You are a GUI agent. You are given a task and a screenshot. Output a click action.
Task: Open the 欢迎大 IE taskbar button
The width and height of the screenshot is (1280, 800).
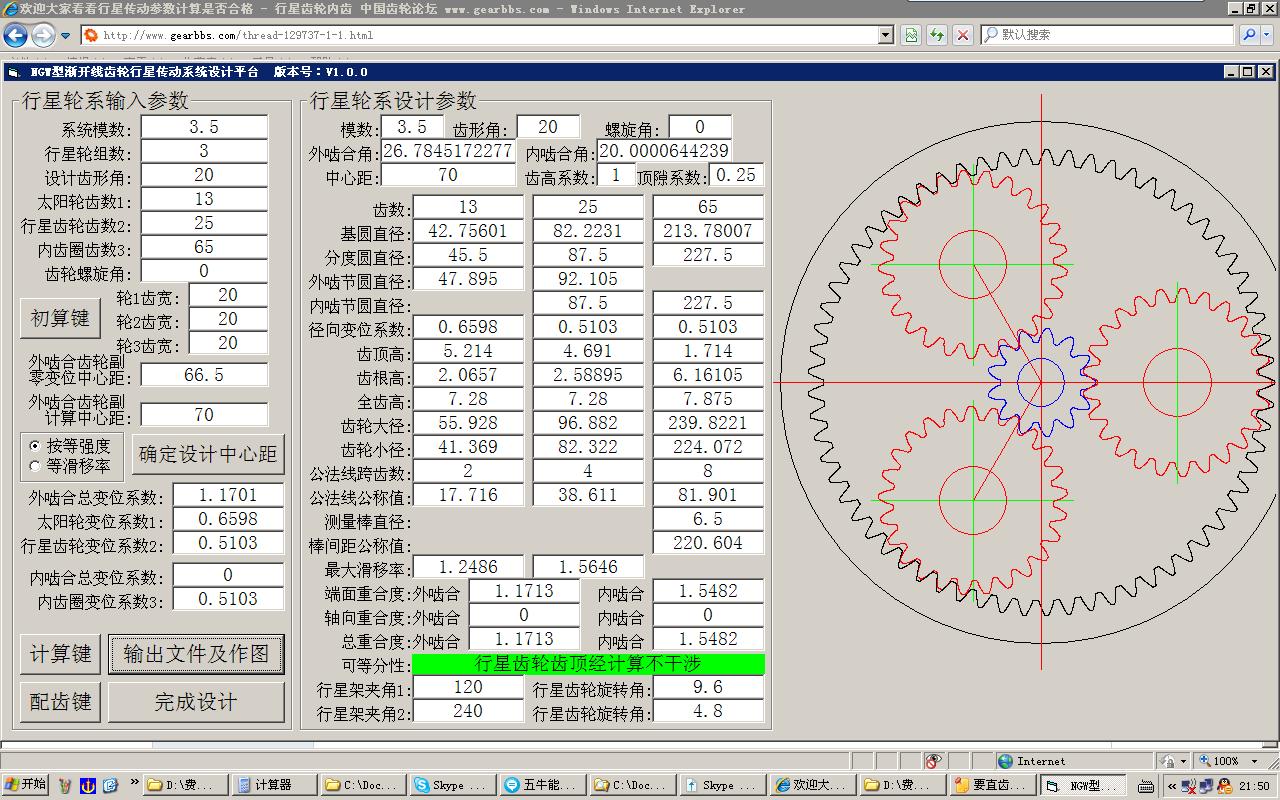812,785
